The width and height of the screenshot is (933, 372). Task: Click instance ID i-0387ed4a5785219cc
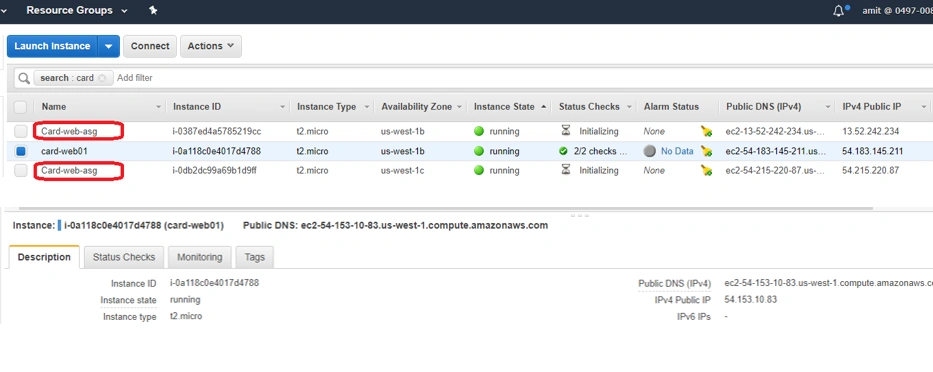(x=217, y=131)
